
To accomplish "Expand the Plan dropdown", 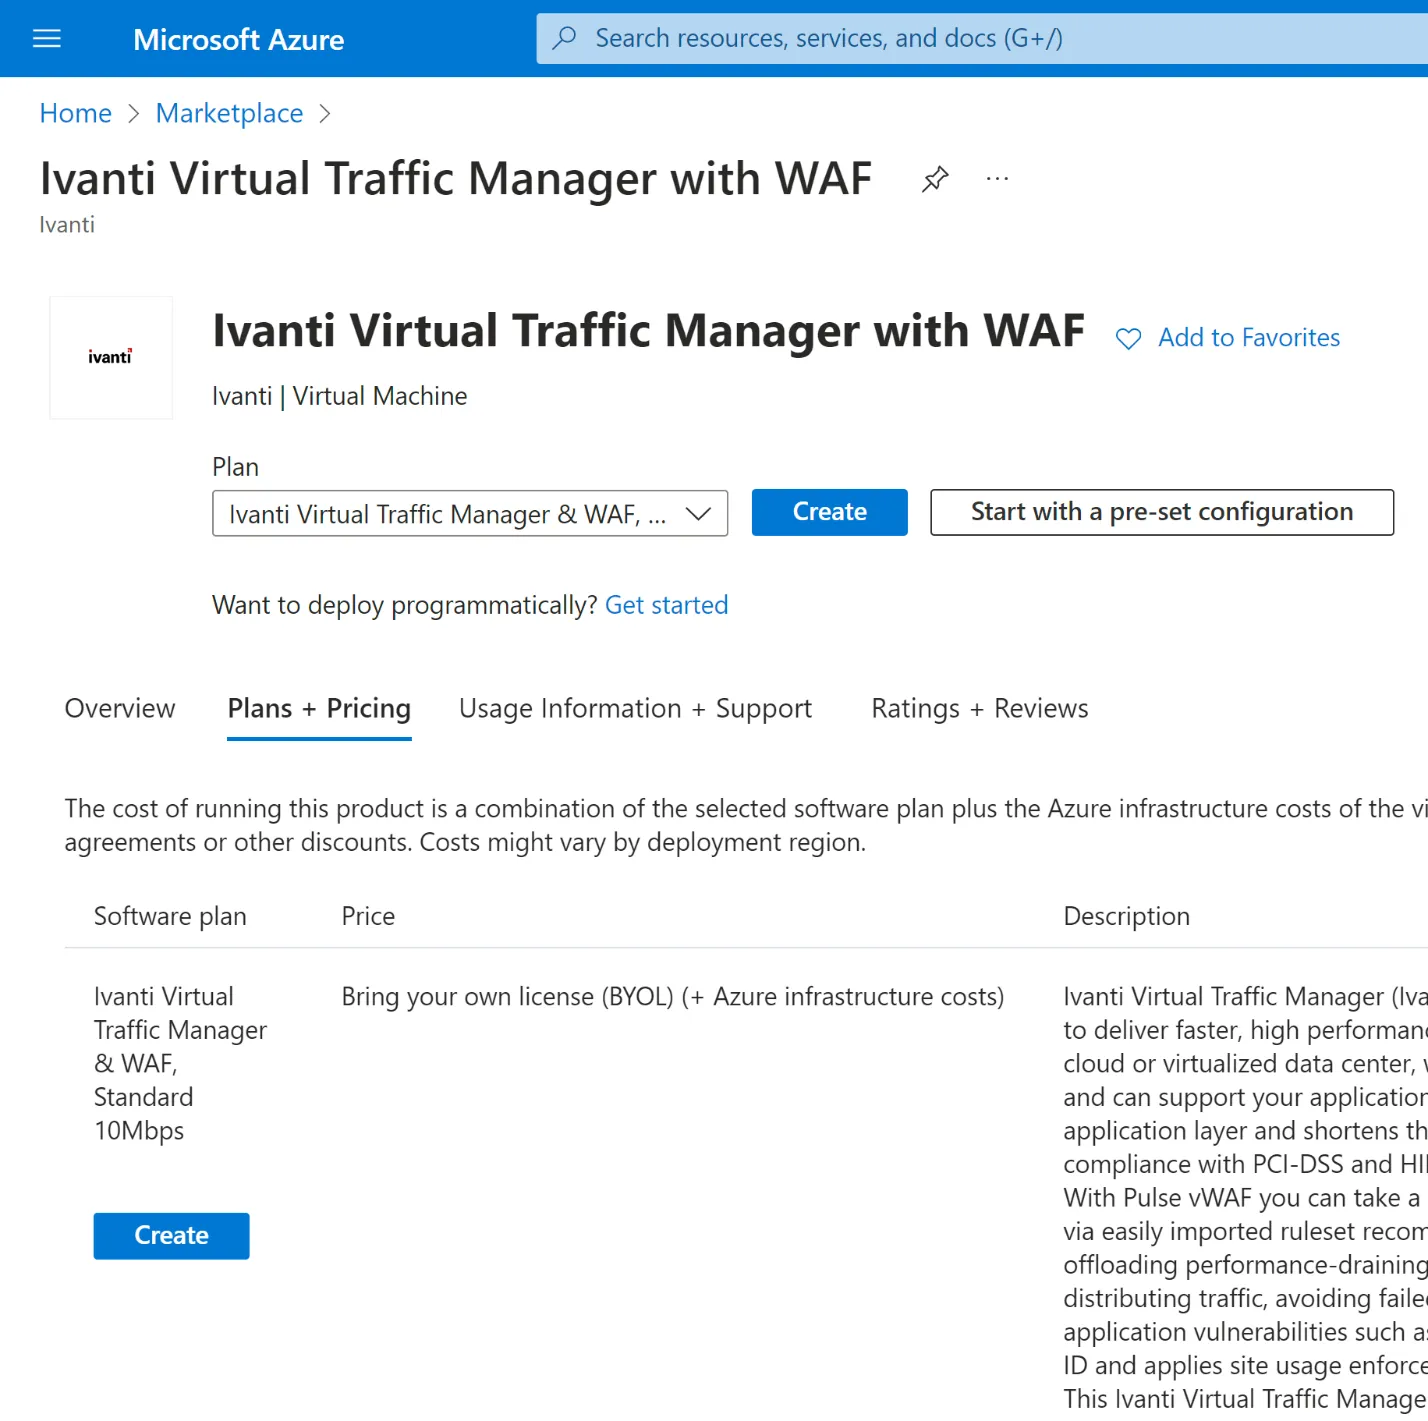I will (470, 513).
